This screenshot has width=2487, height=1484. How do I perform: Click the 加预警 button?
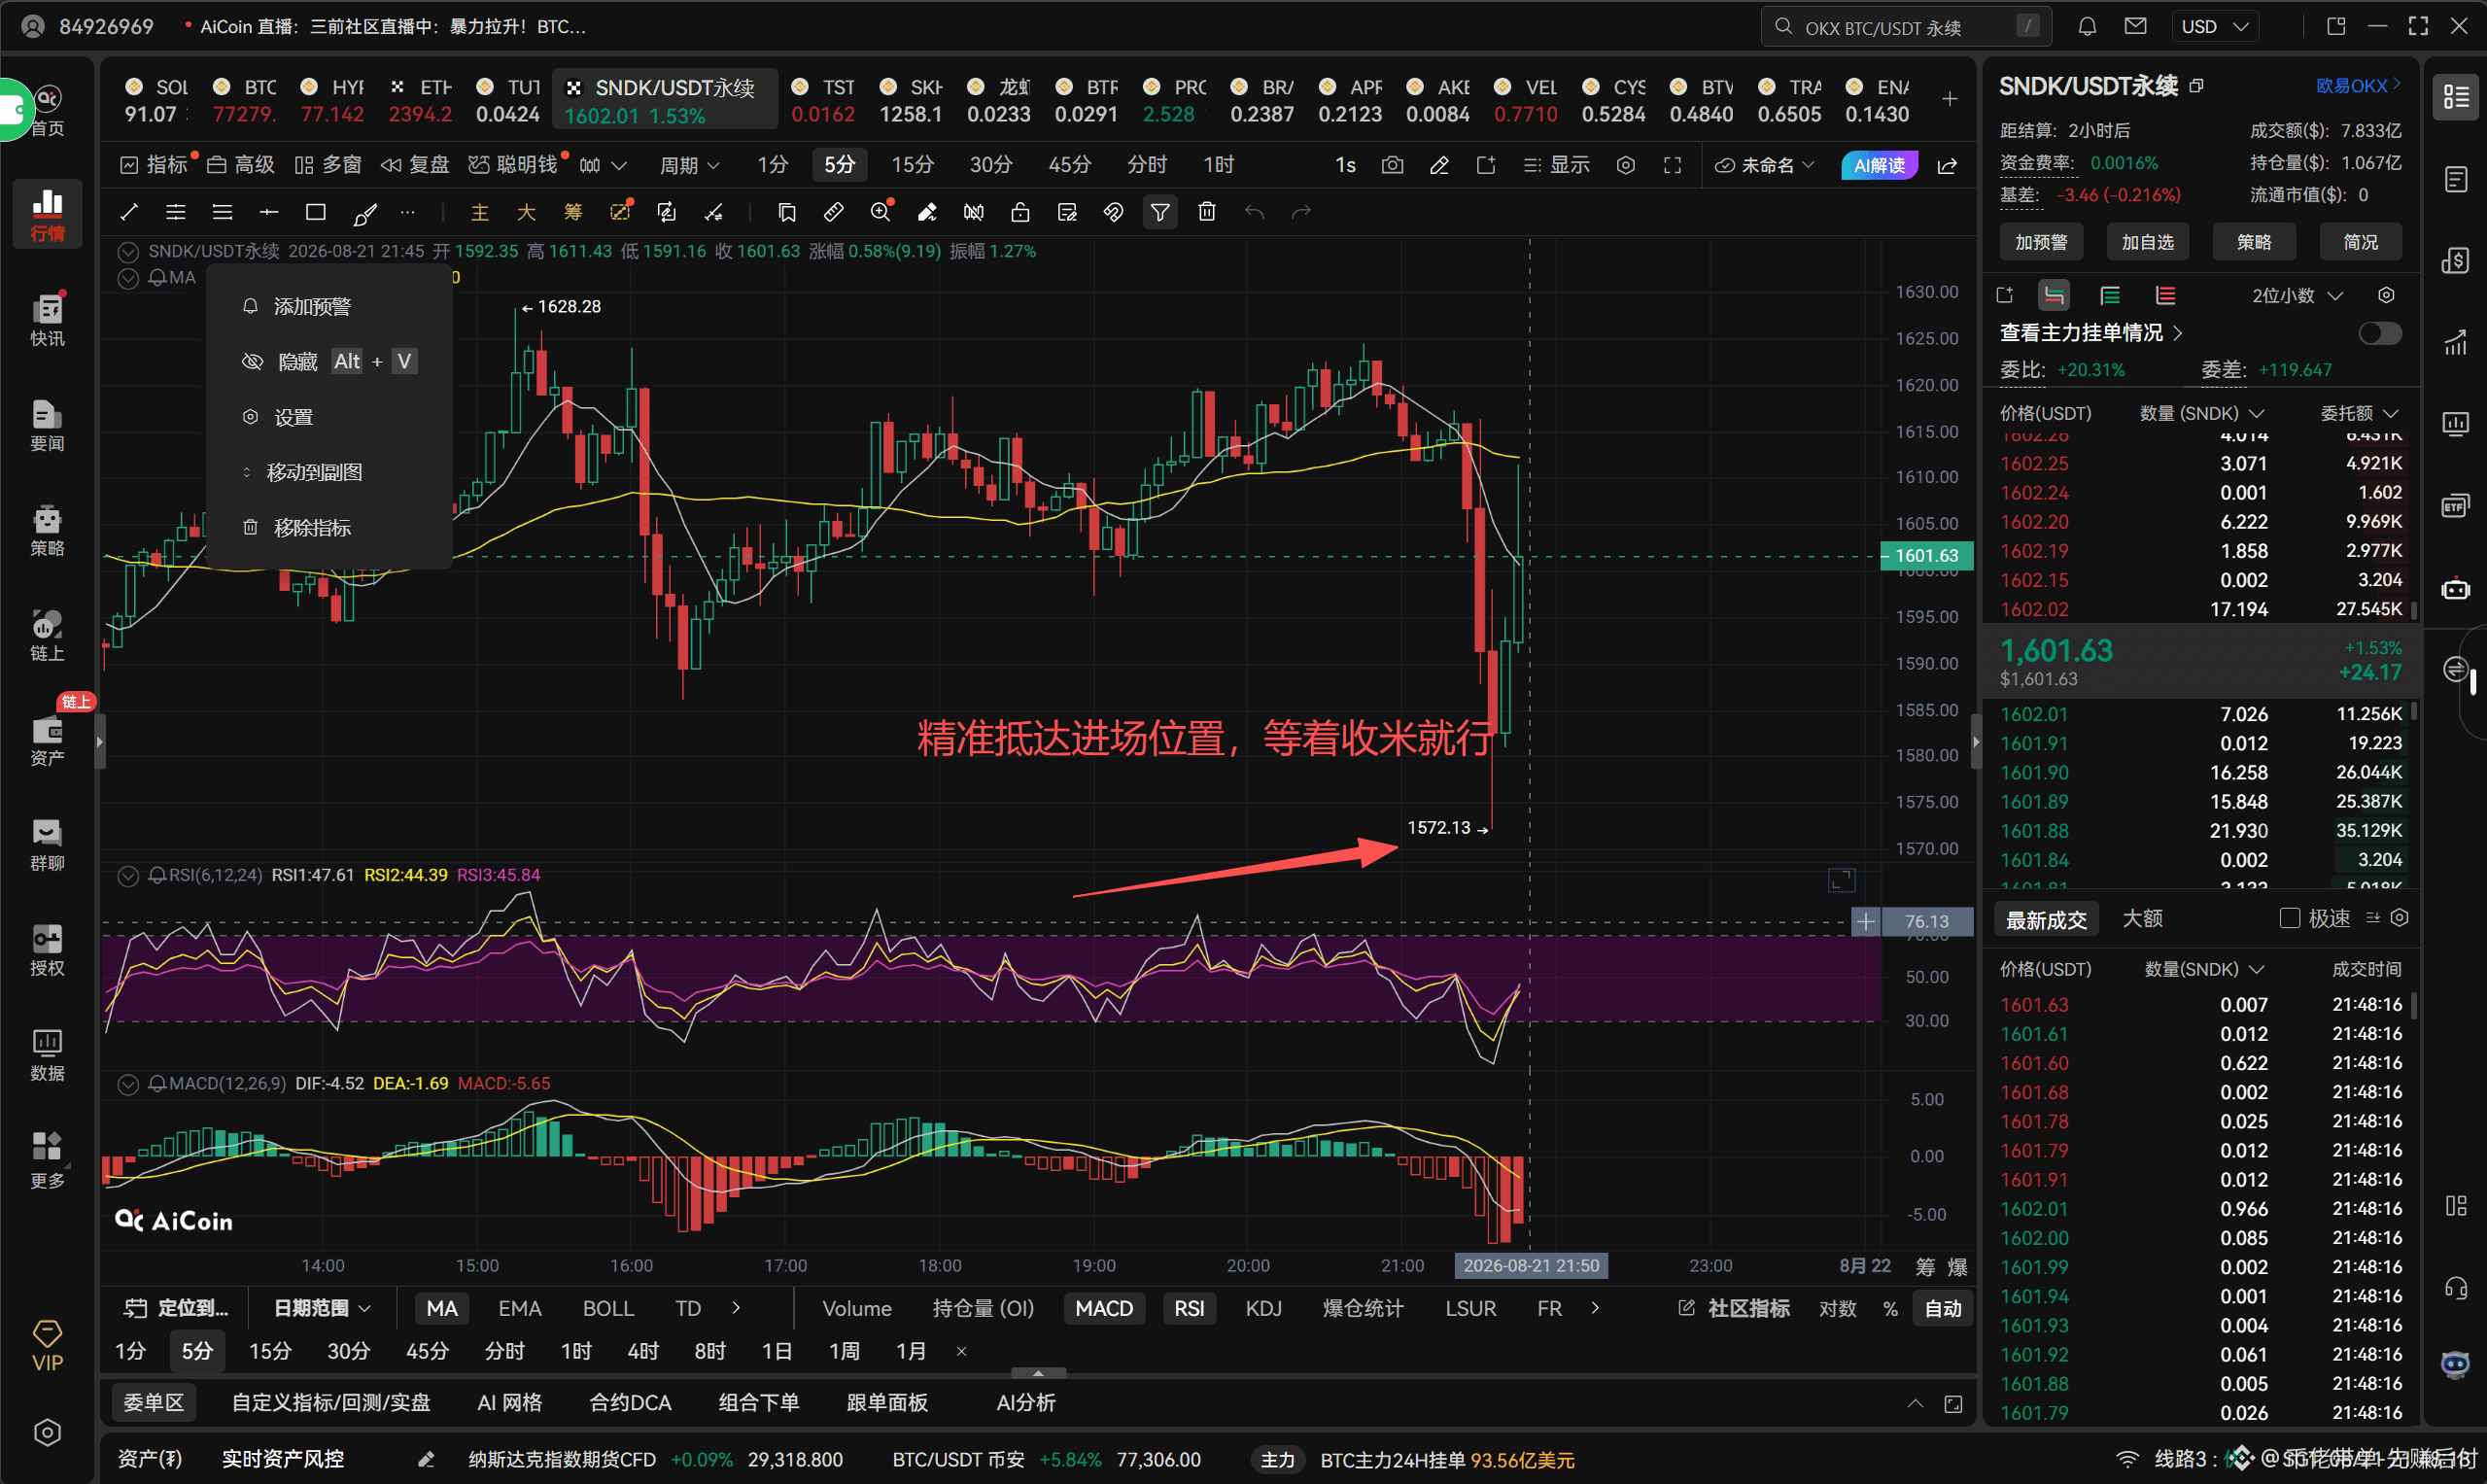[2041, 242]
